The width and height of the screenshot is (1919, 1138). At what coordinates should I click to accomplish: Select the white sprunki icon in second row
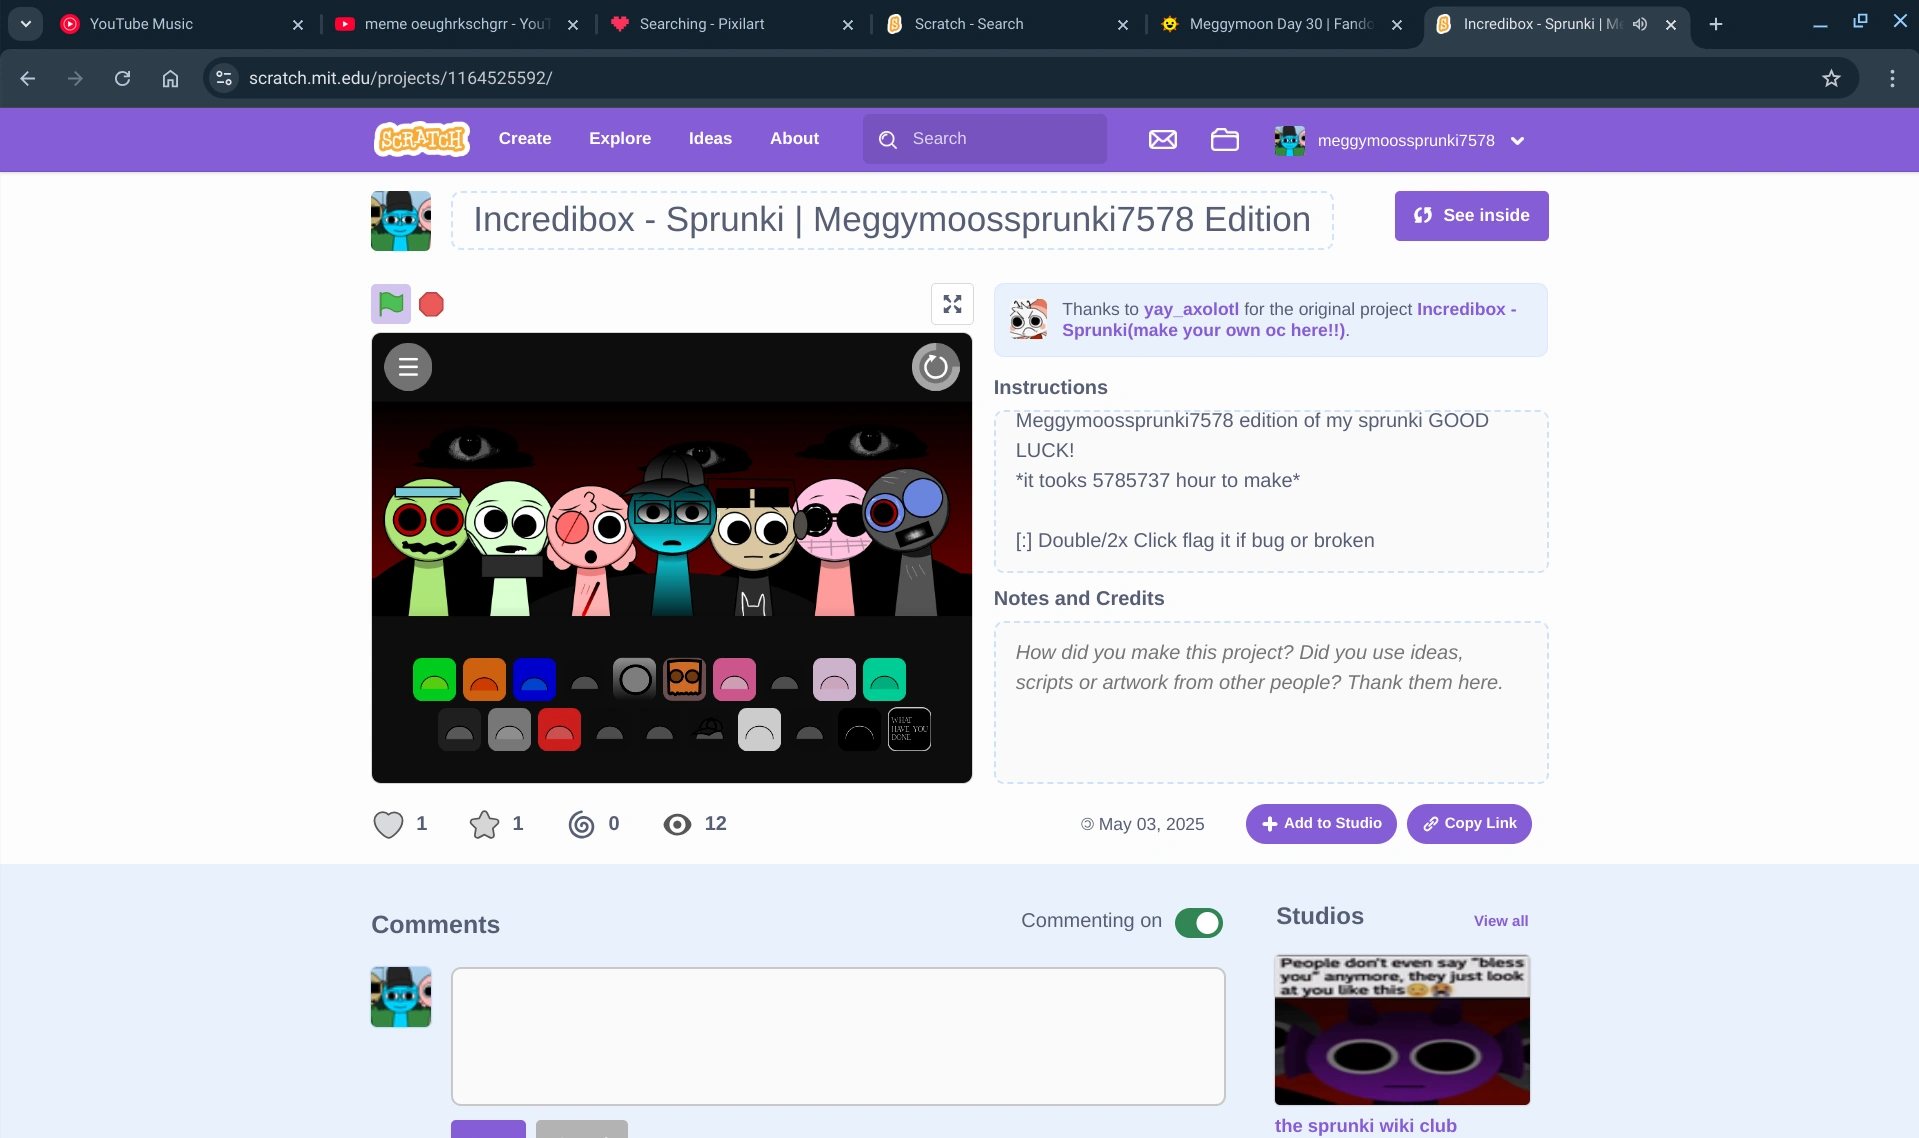[x=759, y=729]
